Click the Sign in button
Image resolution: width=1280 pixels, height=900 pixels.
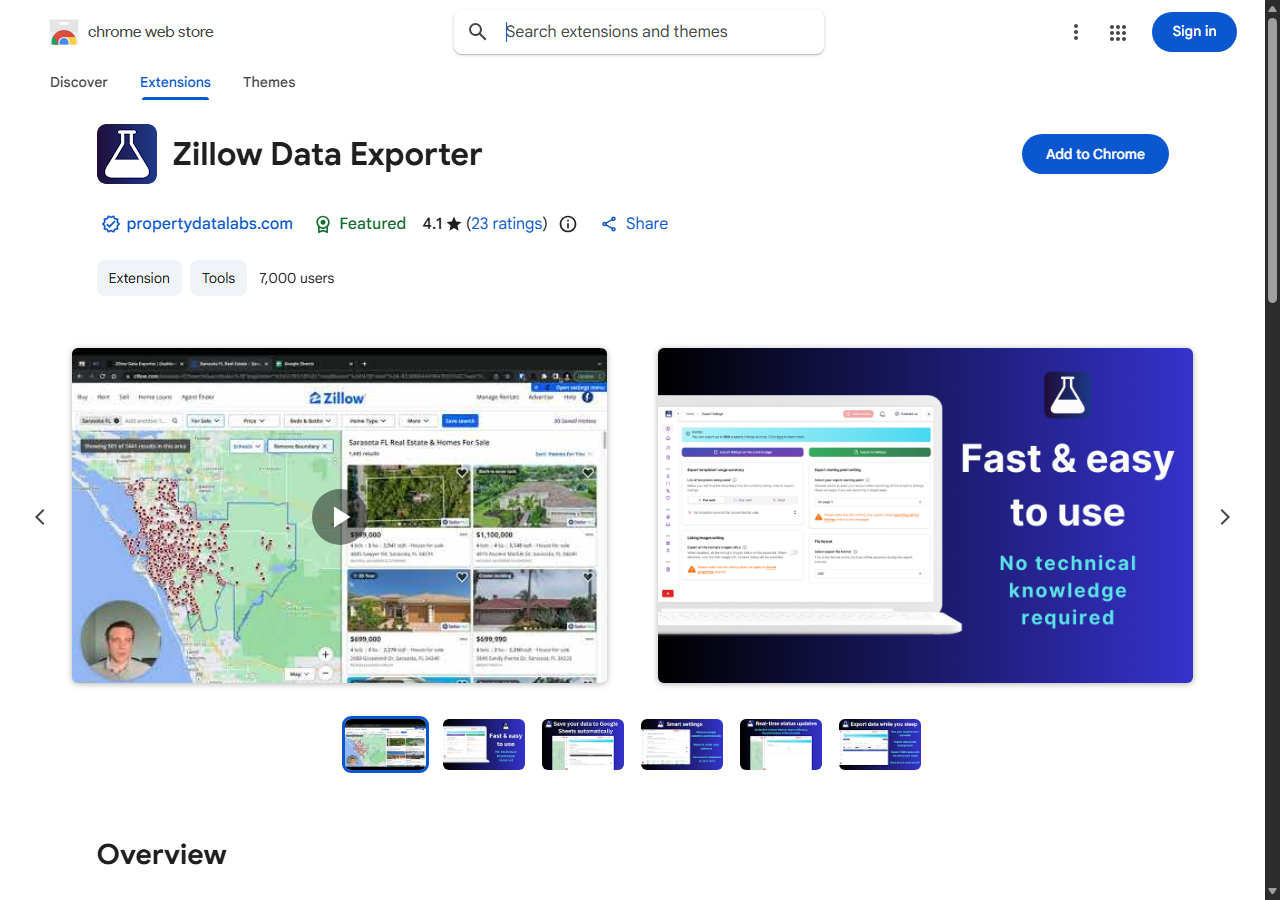1194,32
